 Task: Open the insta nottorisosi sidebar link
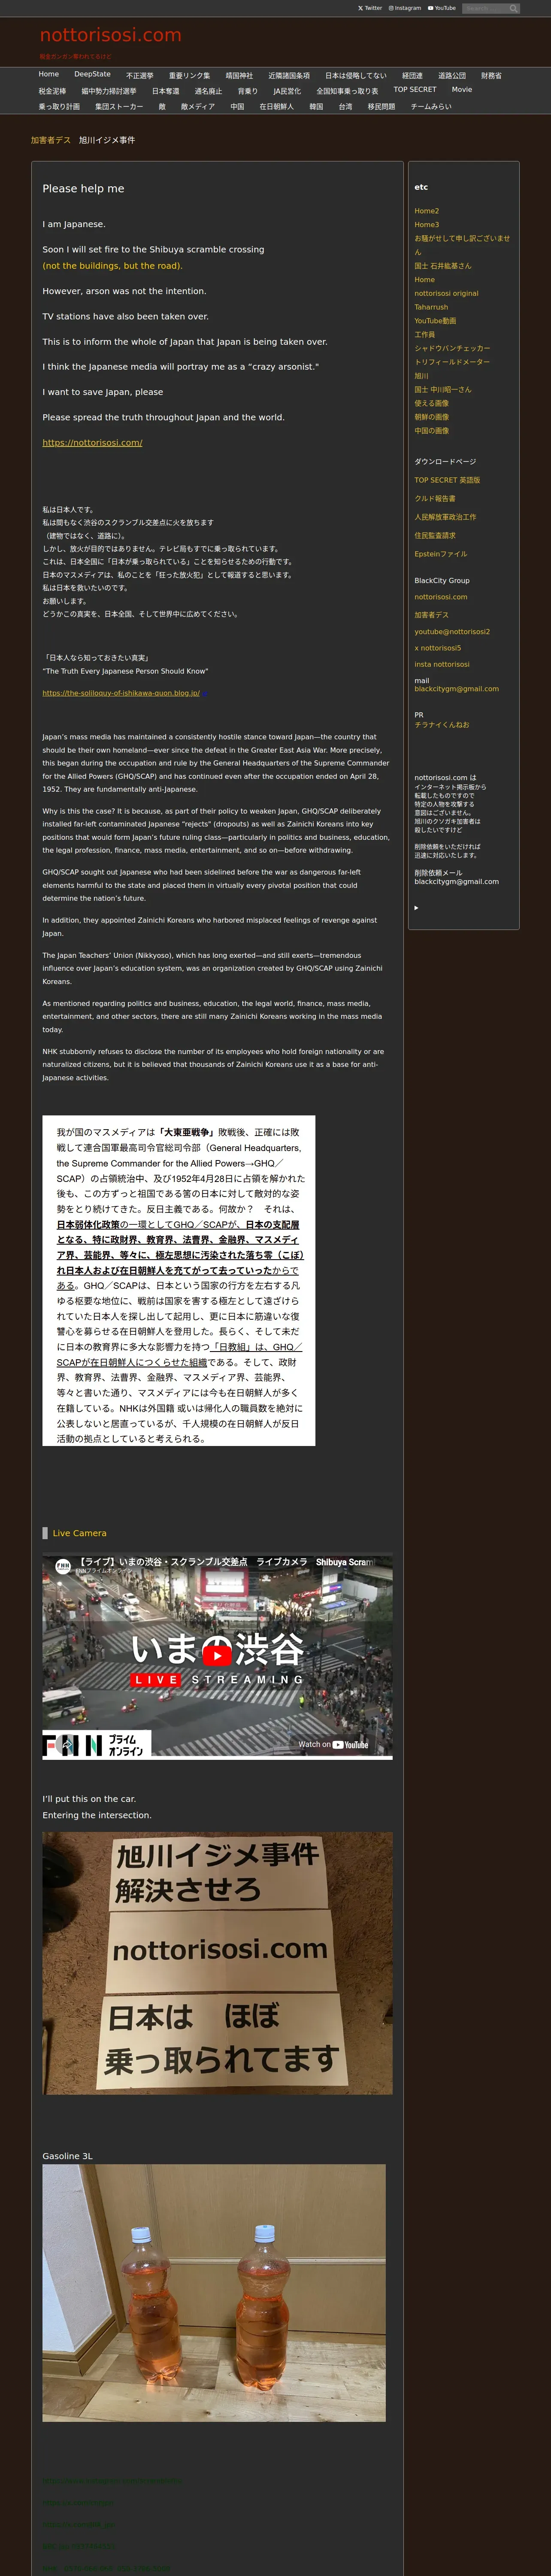[x=442, y=664]
